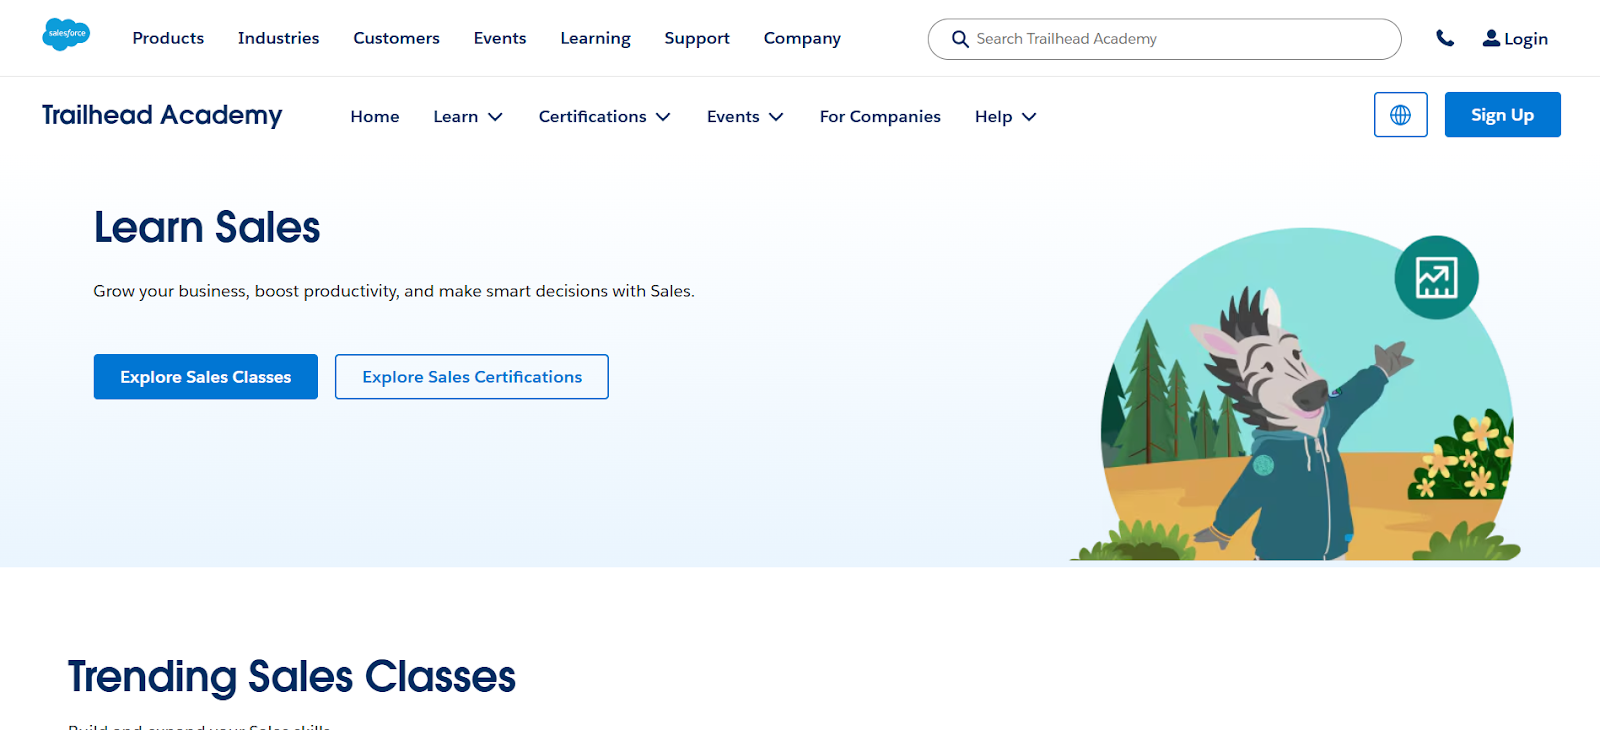Open the For Companies page
The width and height of the screenshot is (1600, 730).
(880, 116)
